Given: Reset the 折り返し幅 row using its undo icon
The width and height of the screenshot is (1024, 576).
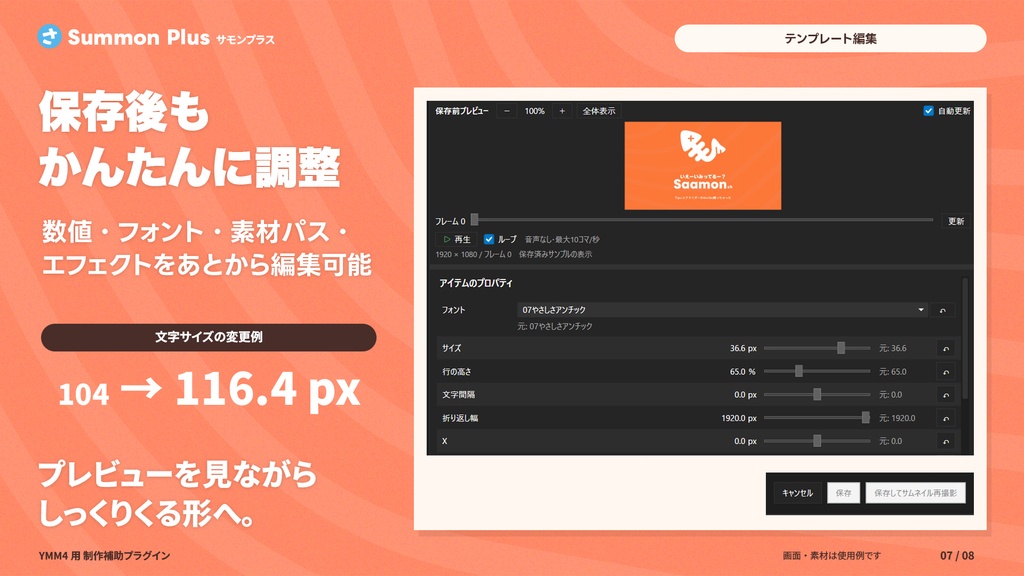Looking at the screenshot, I should click(946, 419).
